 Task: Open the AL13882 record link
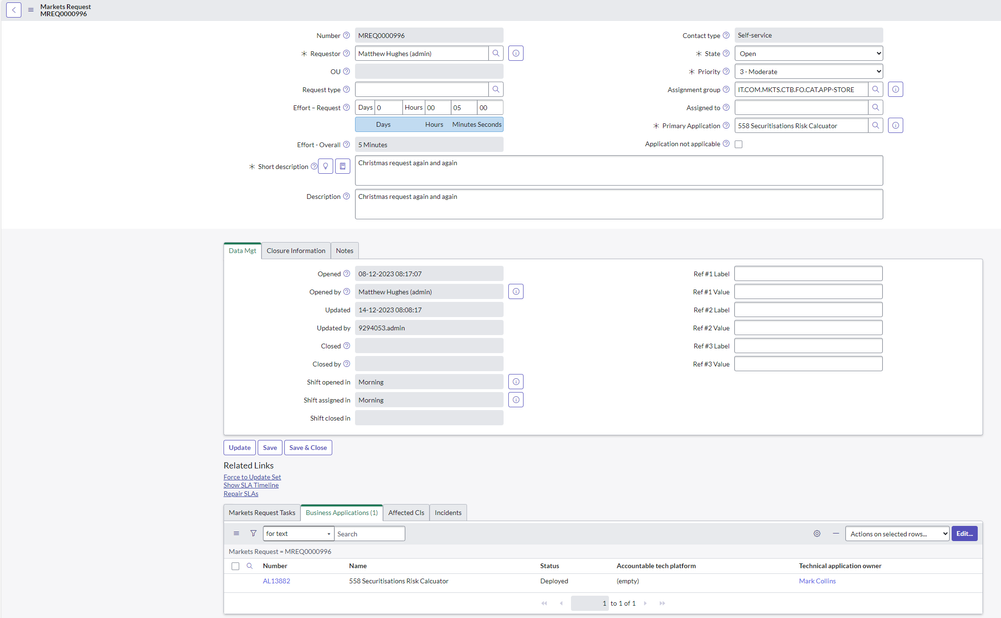276,581
